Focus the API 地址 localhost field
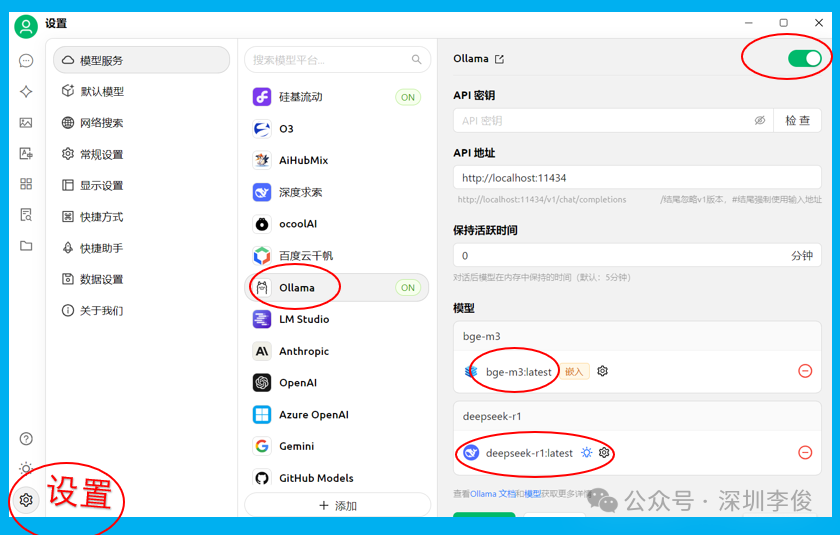This screenshot has height=535, width=840. pyautogui.click(x=637, y=177)
